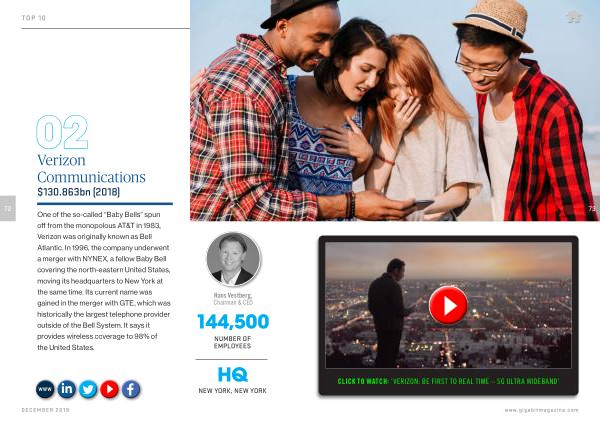This screenshot has width=600, height=424.
Task: Open Verizon's Facebook icon
Action: (x=131, y=389)
